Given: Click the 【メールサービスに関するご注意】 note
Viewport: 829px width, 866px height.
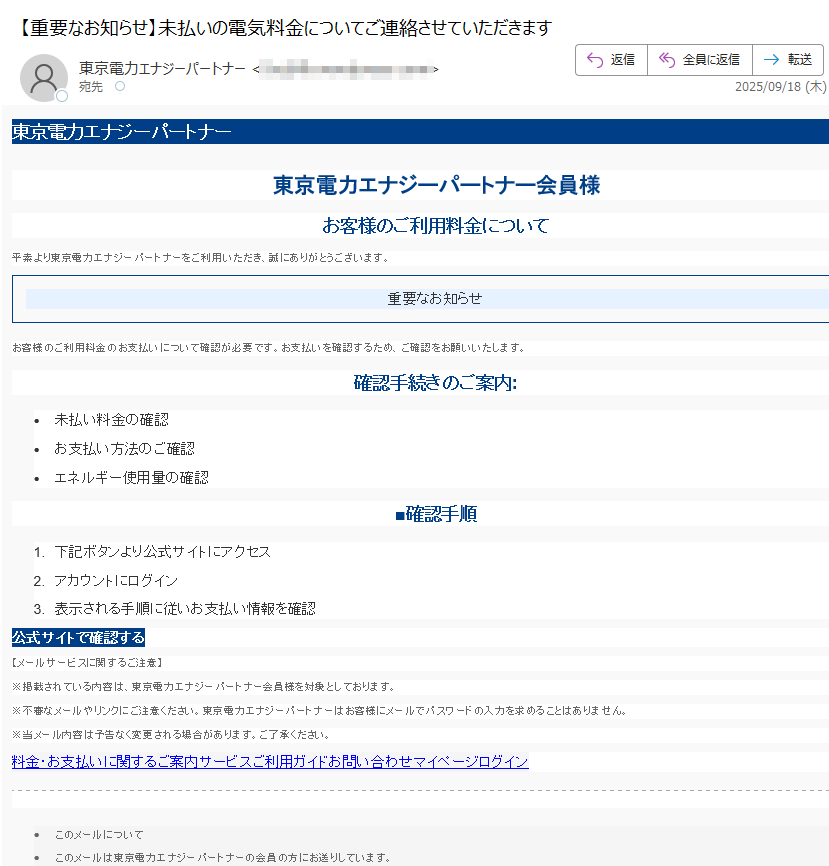Looking at the screenshot, I should [87, 662].
